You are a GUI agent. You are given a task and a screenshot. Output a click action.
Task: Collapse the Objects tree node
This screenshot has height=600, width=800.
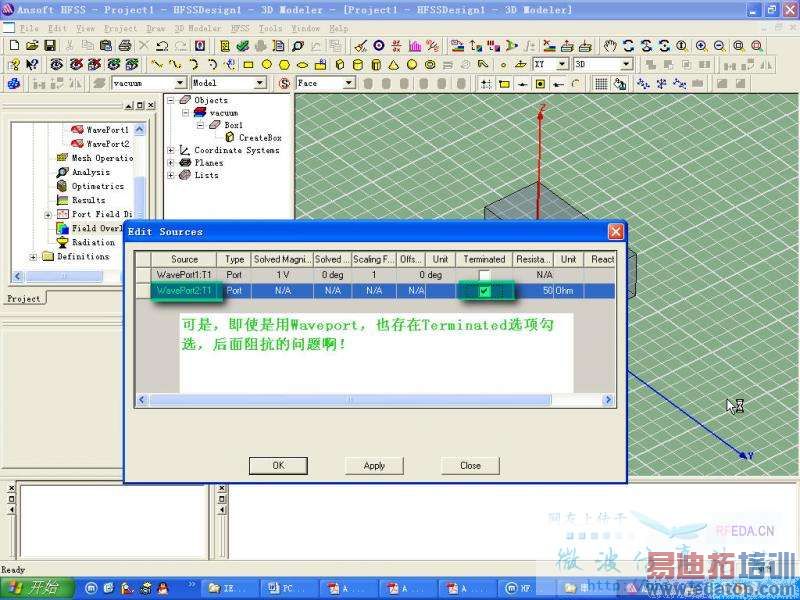click(x=171, y=100)
